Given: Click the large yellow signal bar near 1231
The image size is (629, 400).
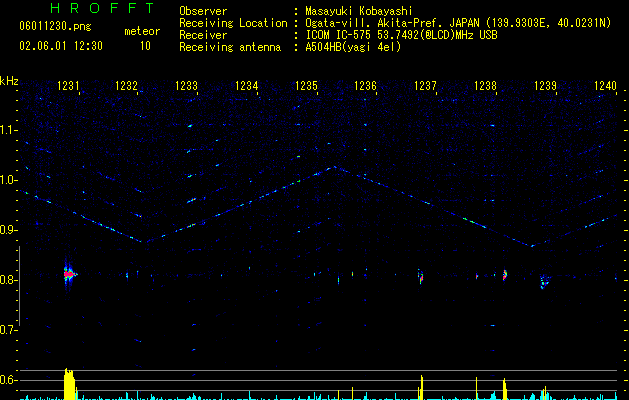Looking at the screenshot, I should pyautogui.click(x=69, y=384).
